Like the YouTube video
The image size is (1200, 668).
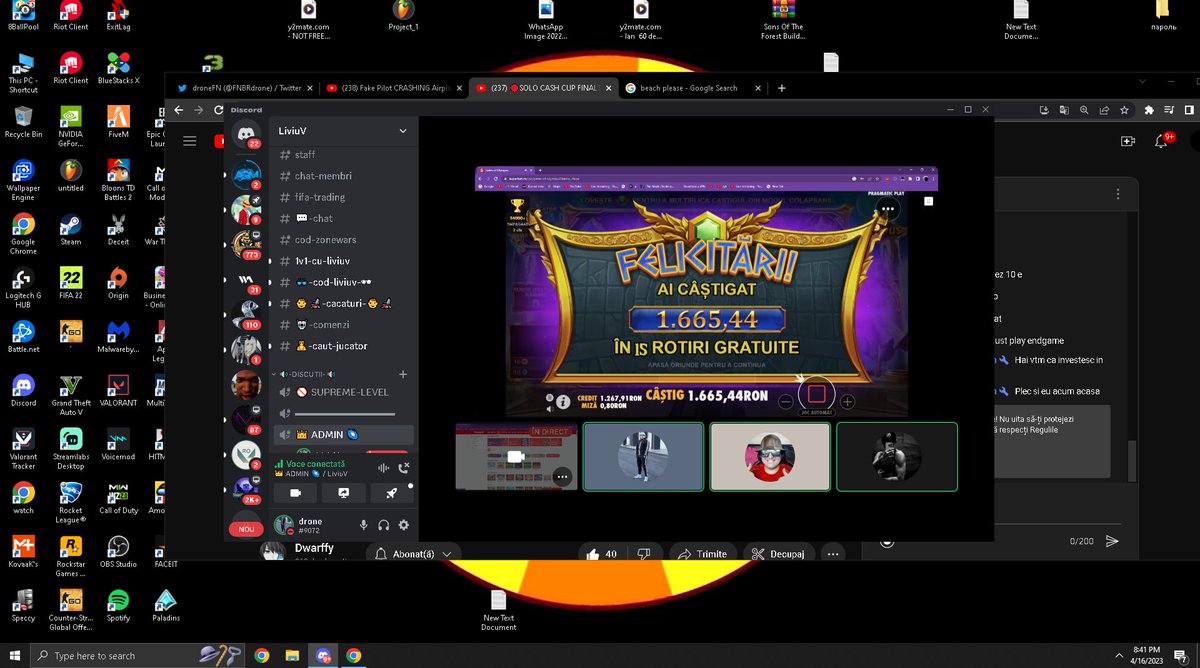click(602, 554)
